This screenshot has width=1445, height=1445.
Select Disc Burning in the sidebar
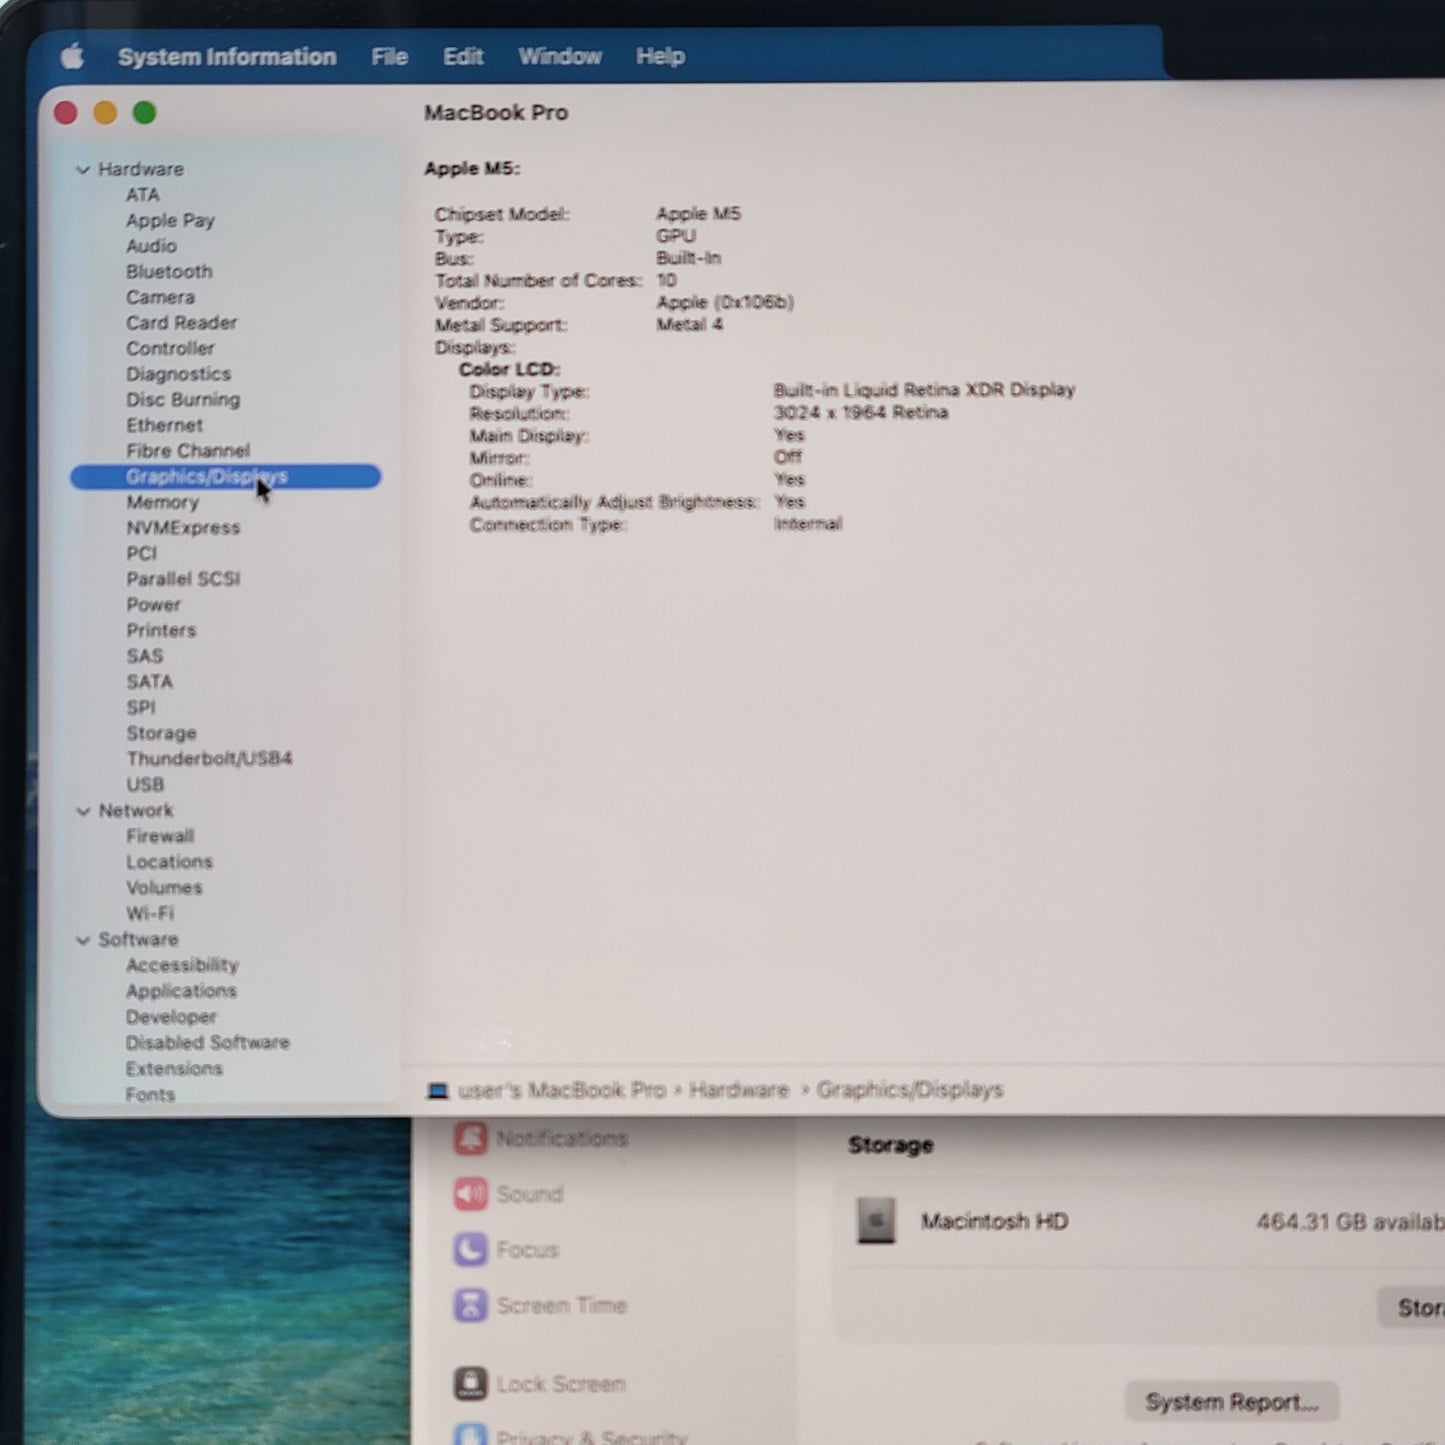tap(183, 400)
